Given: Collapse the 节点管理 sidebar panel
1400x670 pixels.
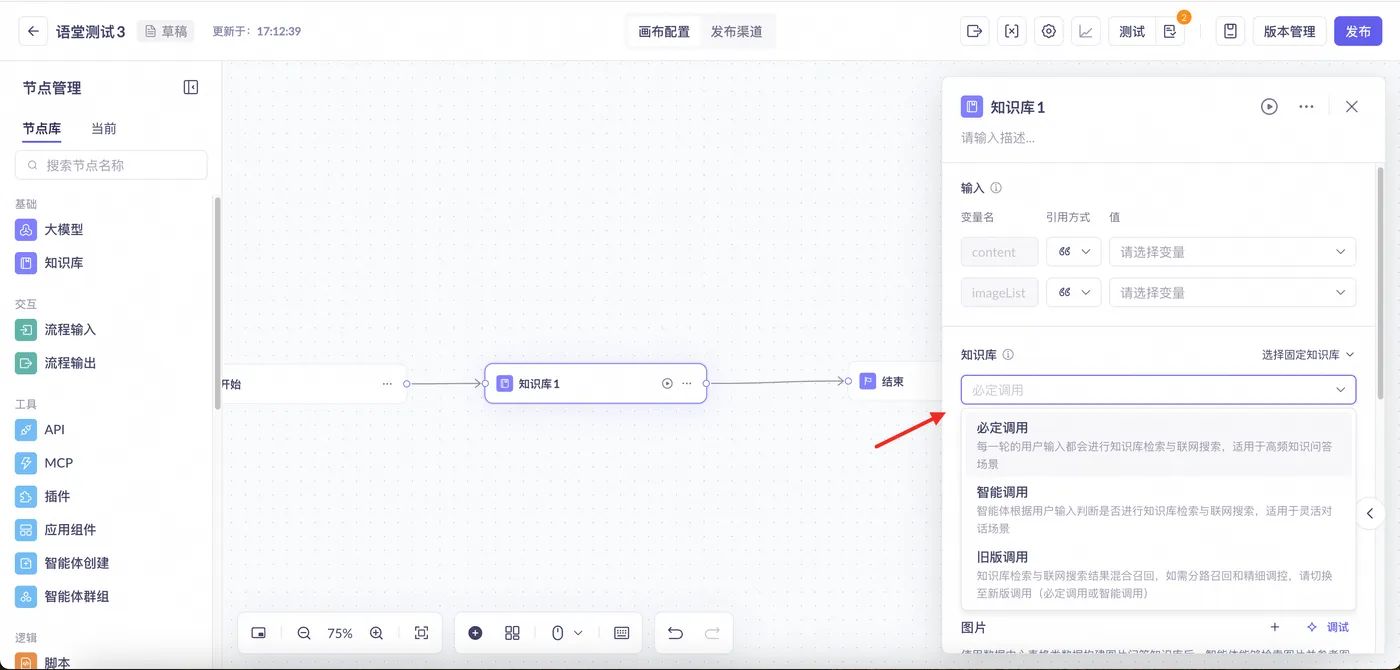Looking at the screenshot, I should [191, 87].
